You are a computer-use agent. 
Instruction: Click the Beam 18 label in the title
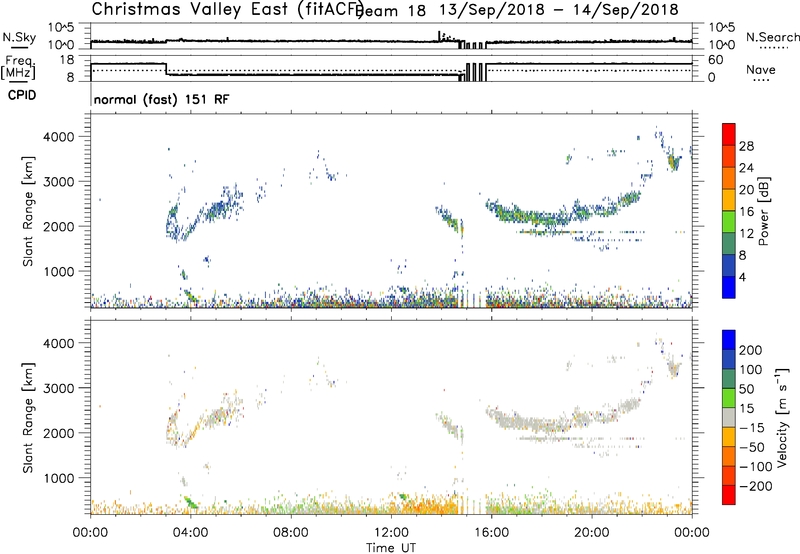[x=391, y=10]
